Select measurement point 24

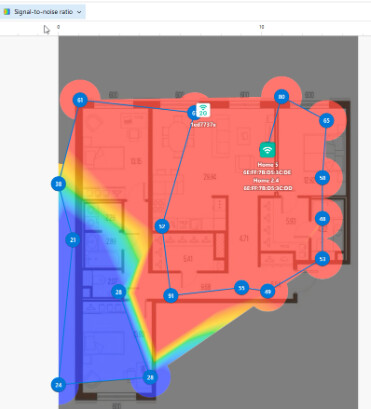pyautogui.click(x=58, y=385)
